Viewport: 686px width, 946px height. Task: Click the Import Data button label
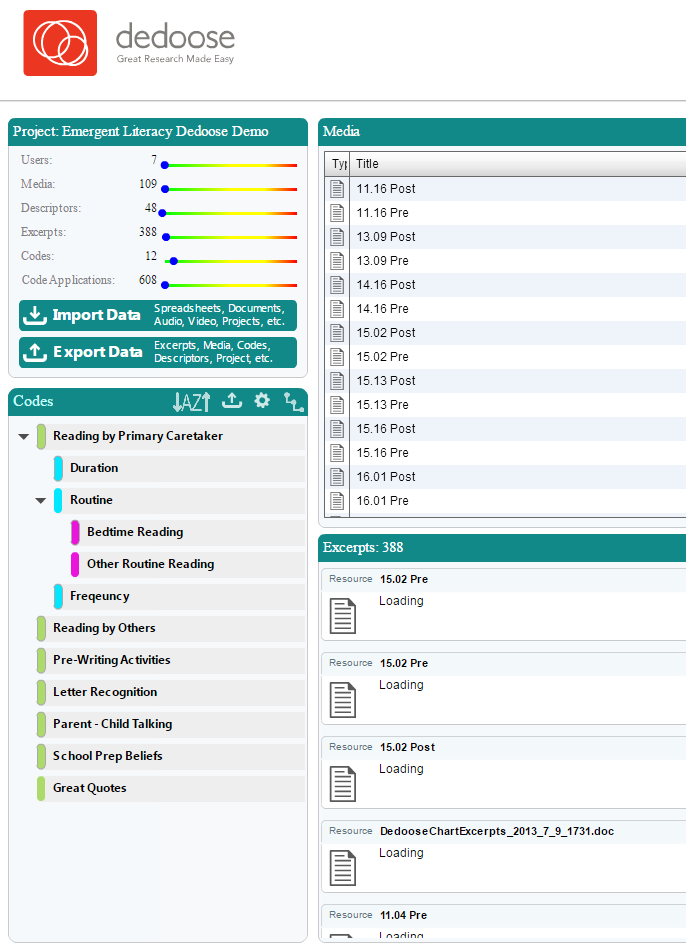tap(97, 315)
